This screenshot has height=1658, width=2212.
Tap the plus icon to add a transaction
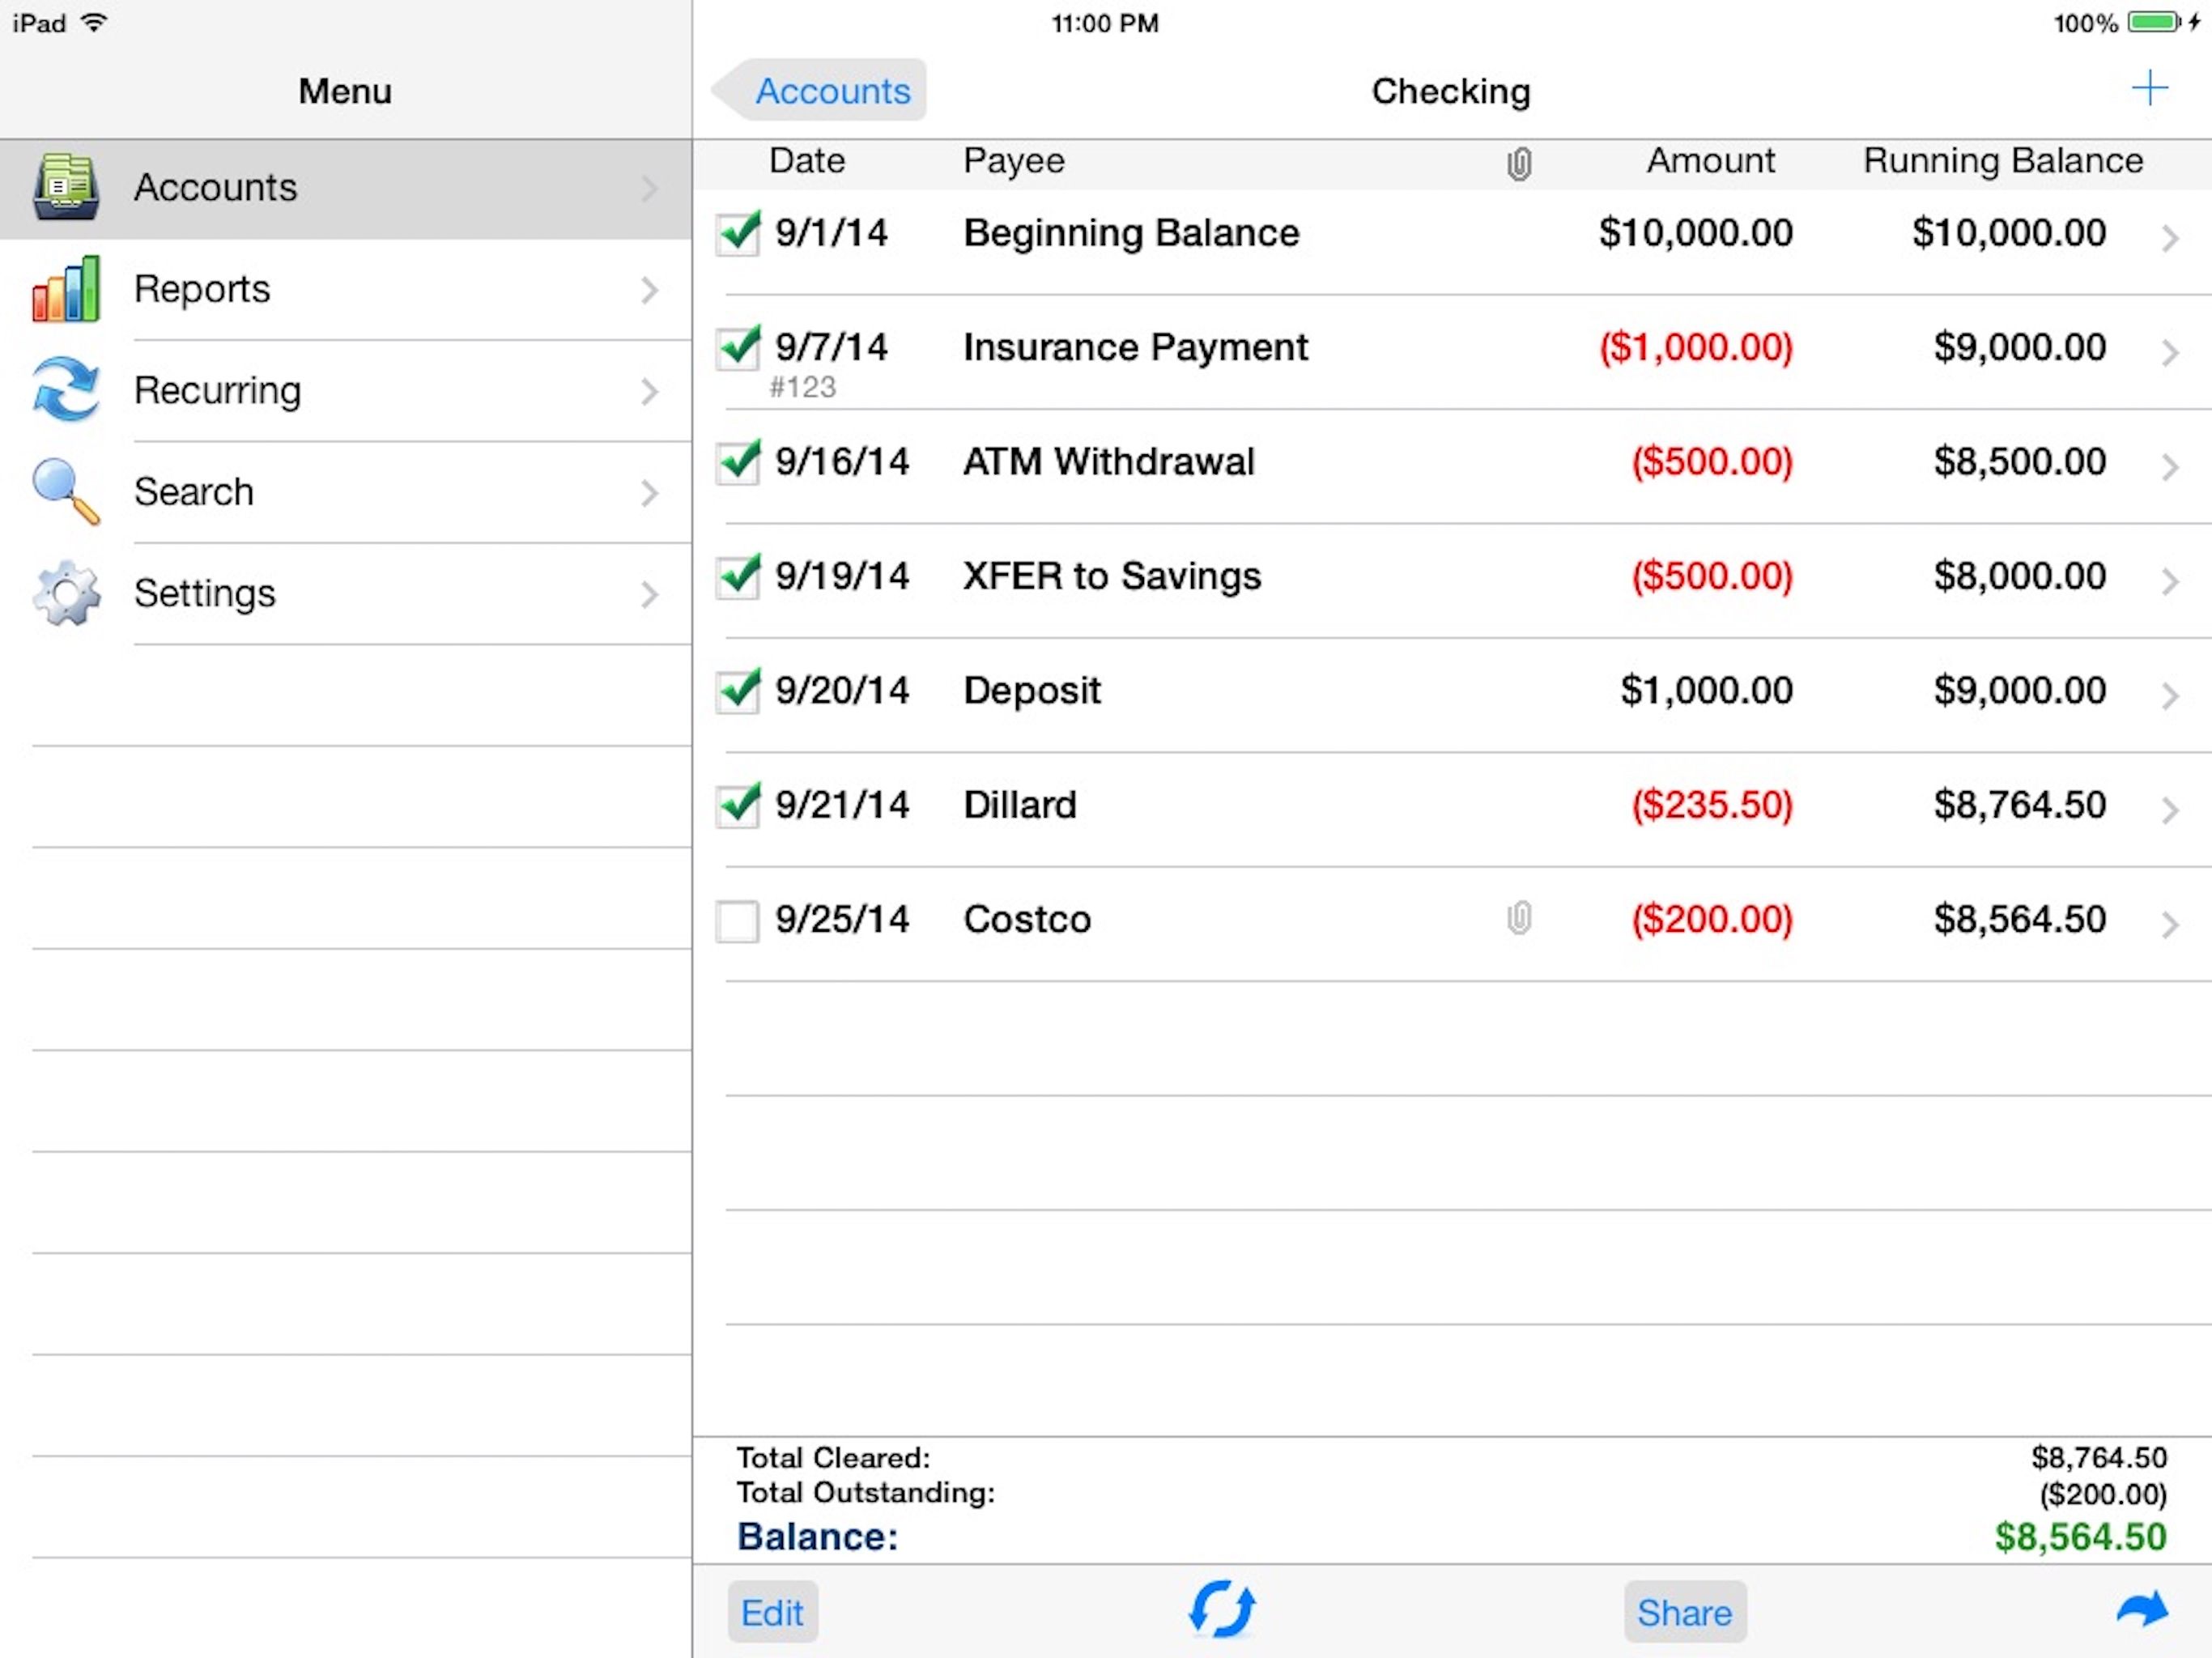coord(2148,89)
